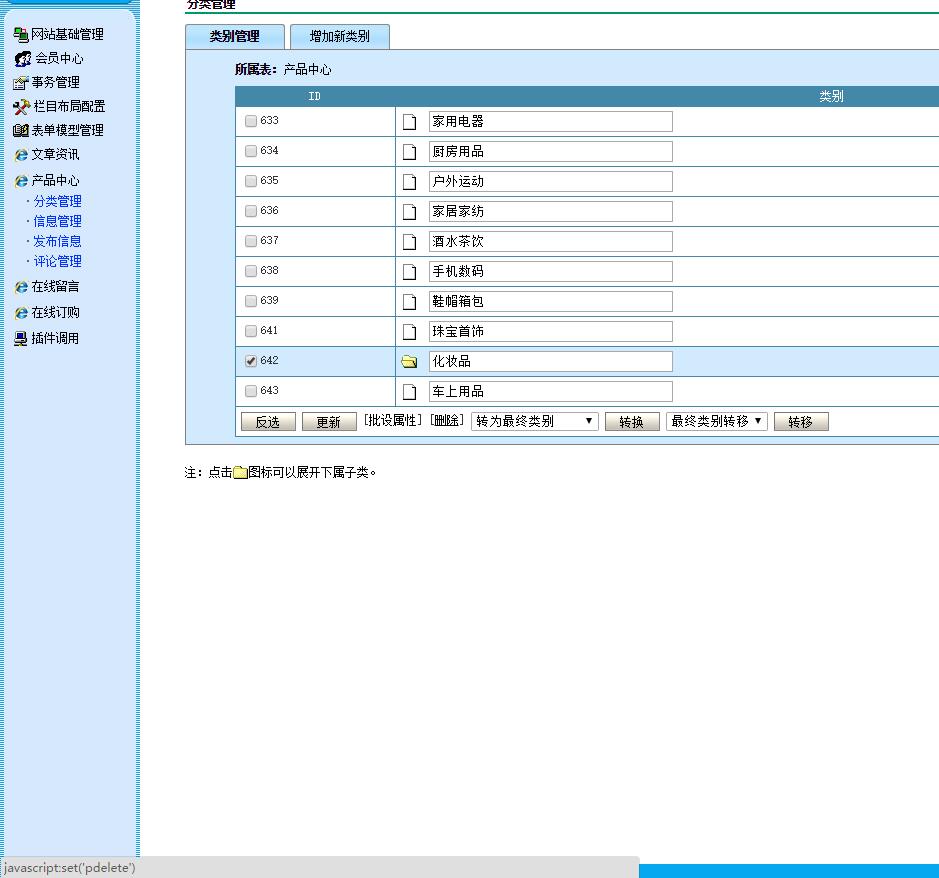This screenshot has width=939, height=878.
Task: Click the 表单模型管理 book icon
Action: pyautogui.click(x=21, y=131)
